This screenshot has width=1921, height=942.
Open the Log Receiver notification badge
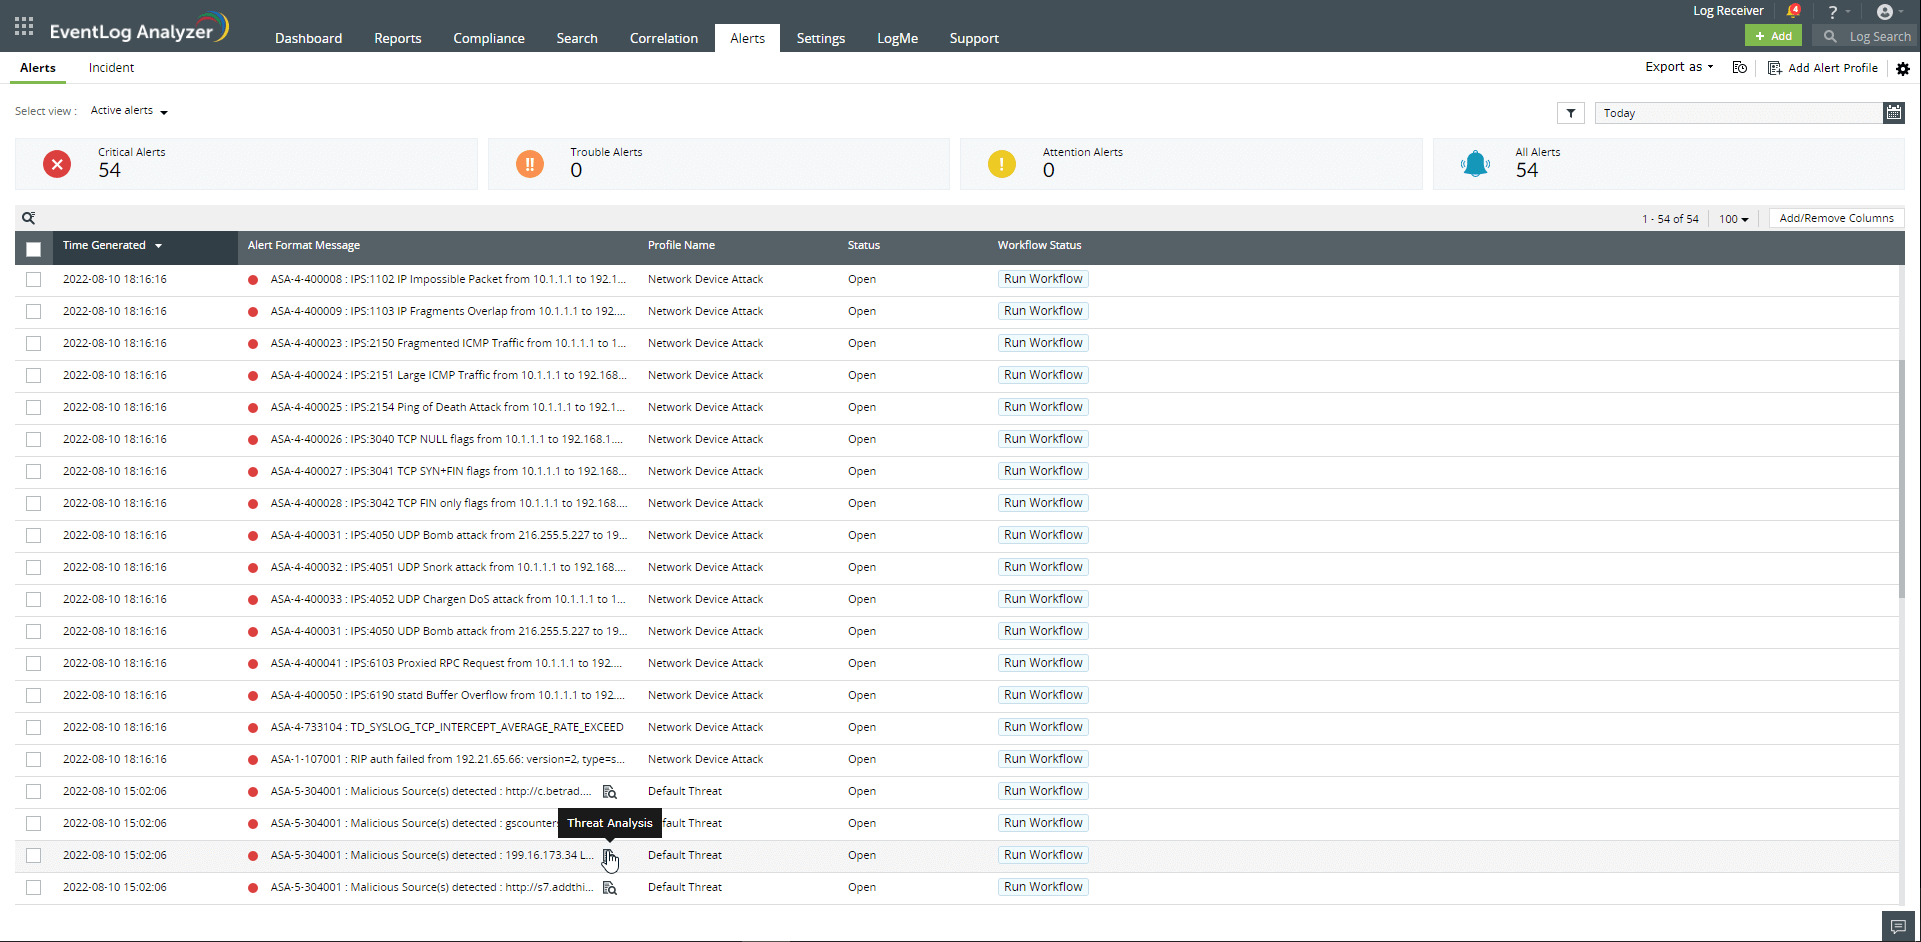click(x=1793, y=10)
